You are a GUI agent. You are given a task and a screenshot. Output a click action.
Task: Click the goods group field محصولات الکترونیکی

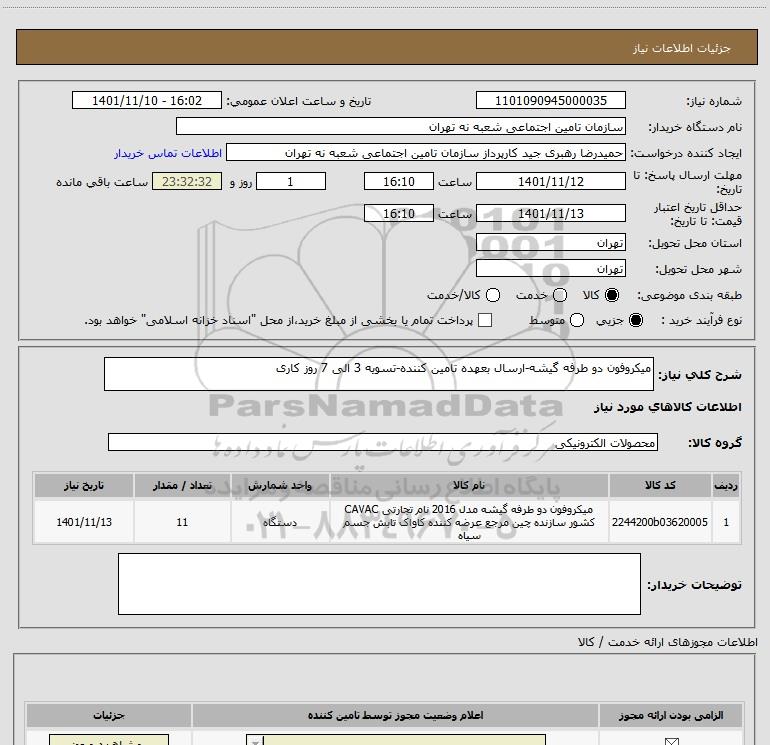tap(383, 442)
